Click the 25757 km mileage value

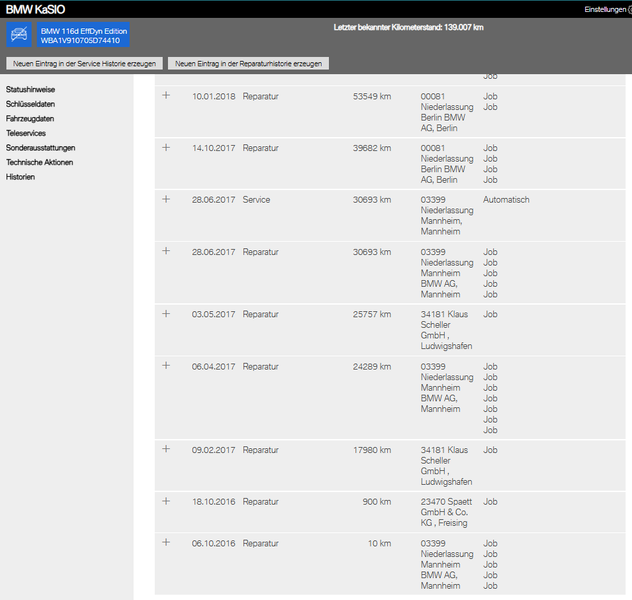372,314
